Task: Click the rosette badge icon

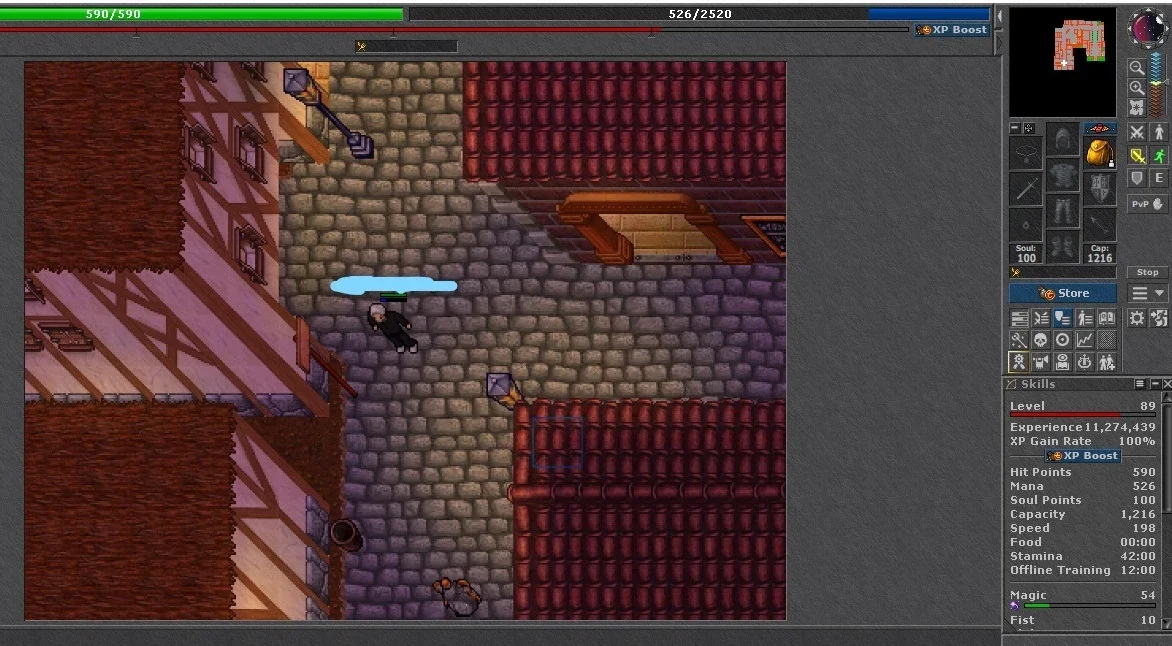Action: pyautogui.click(x=1019, y=362)
